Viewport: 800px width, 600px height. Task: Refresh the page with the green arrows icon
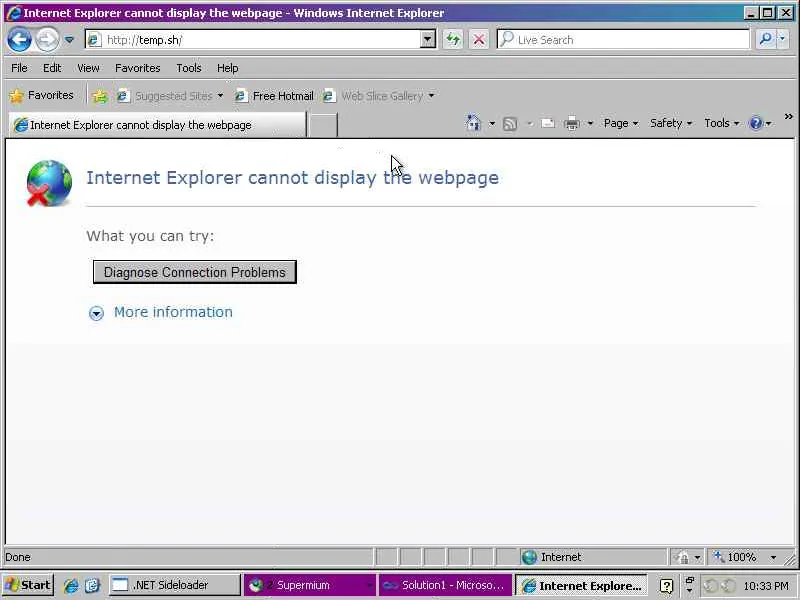[x=453, y=39]
